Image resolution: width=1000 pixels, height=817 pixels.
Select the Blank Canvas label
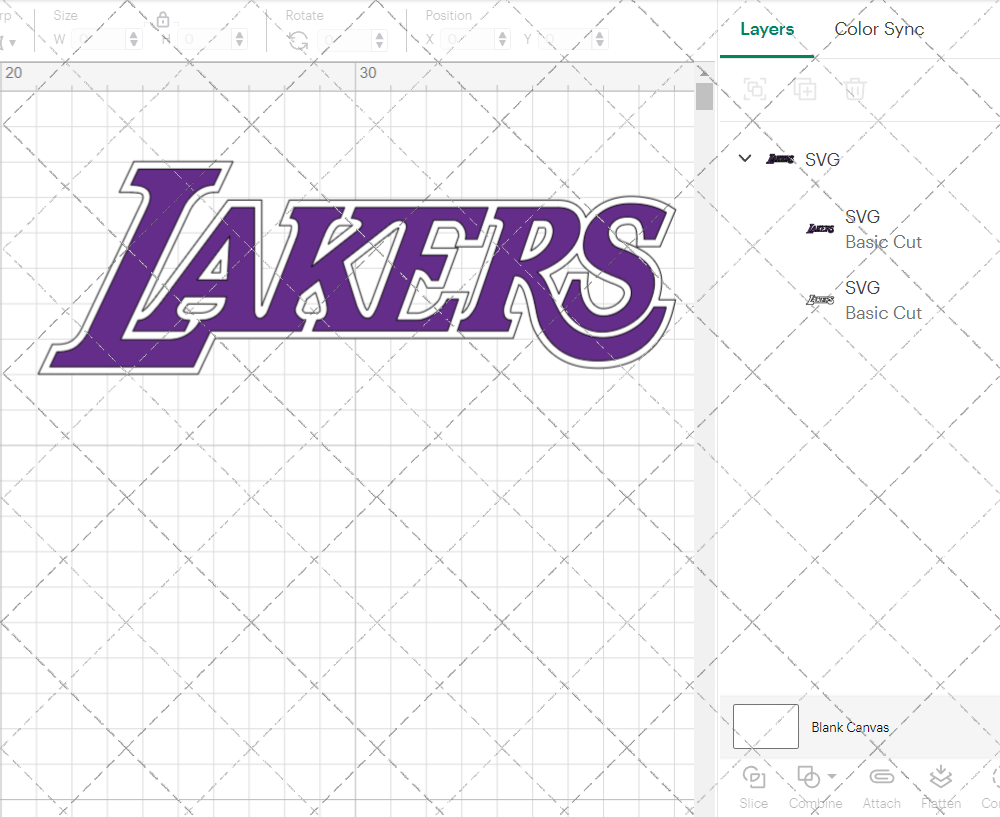point(850,727)
